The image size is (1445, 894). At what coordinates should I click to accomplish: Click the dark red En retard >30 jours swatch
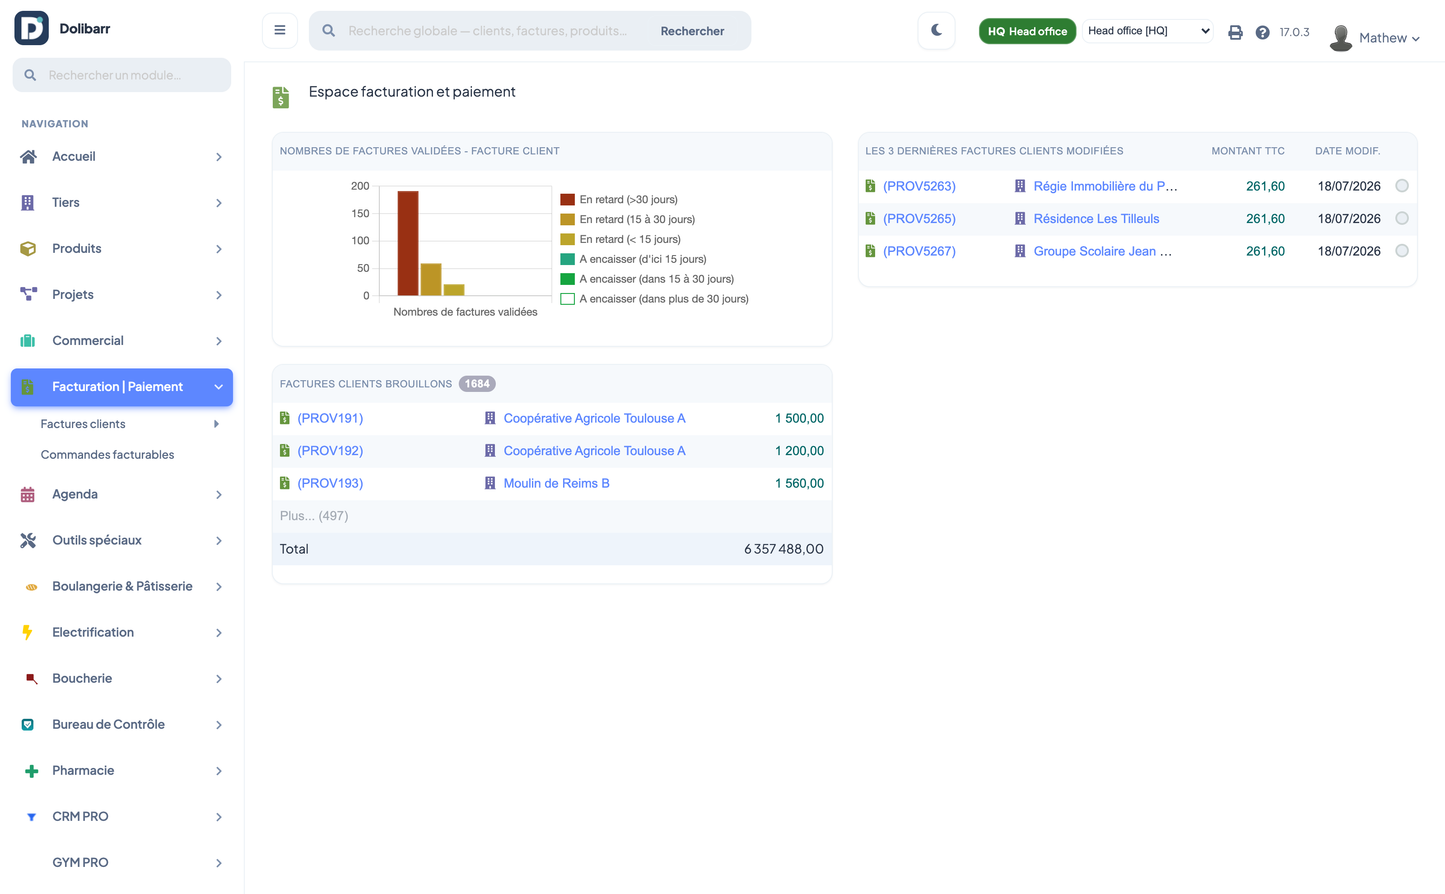pyautogui.click(x=567, y=199)
